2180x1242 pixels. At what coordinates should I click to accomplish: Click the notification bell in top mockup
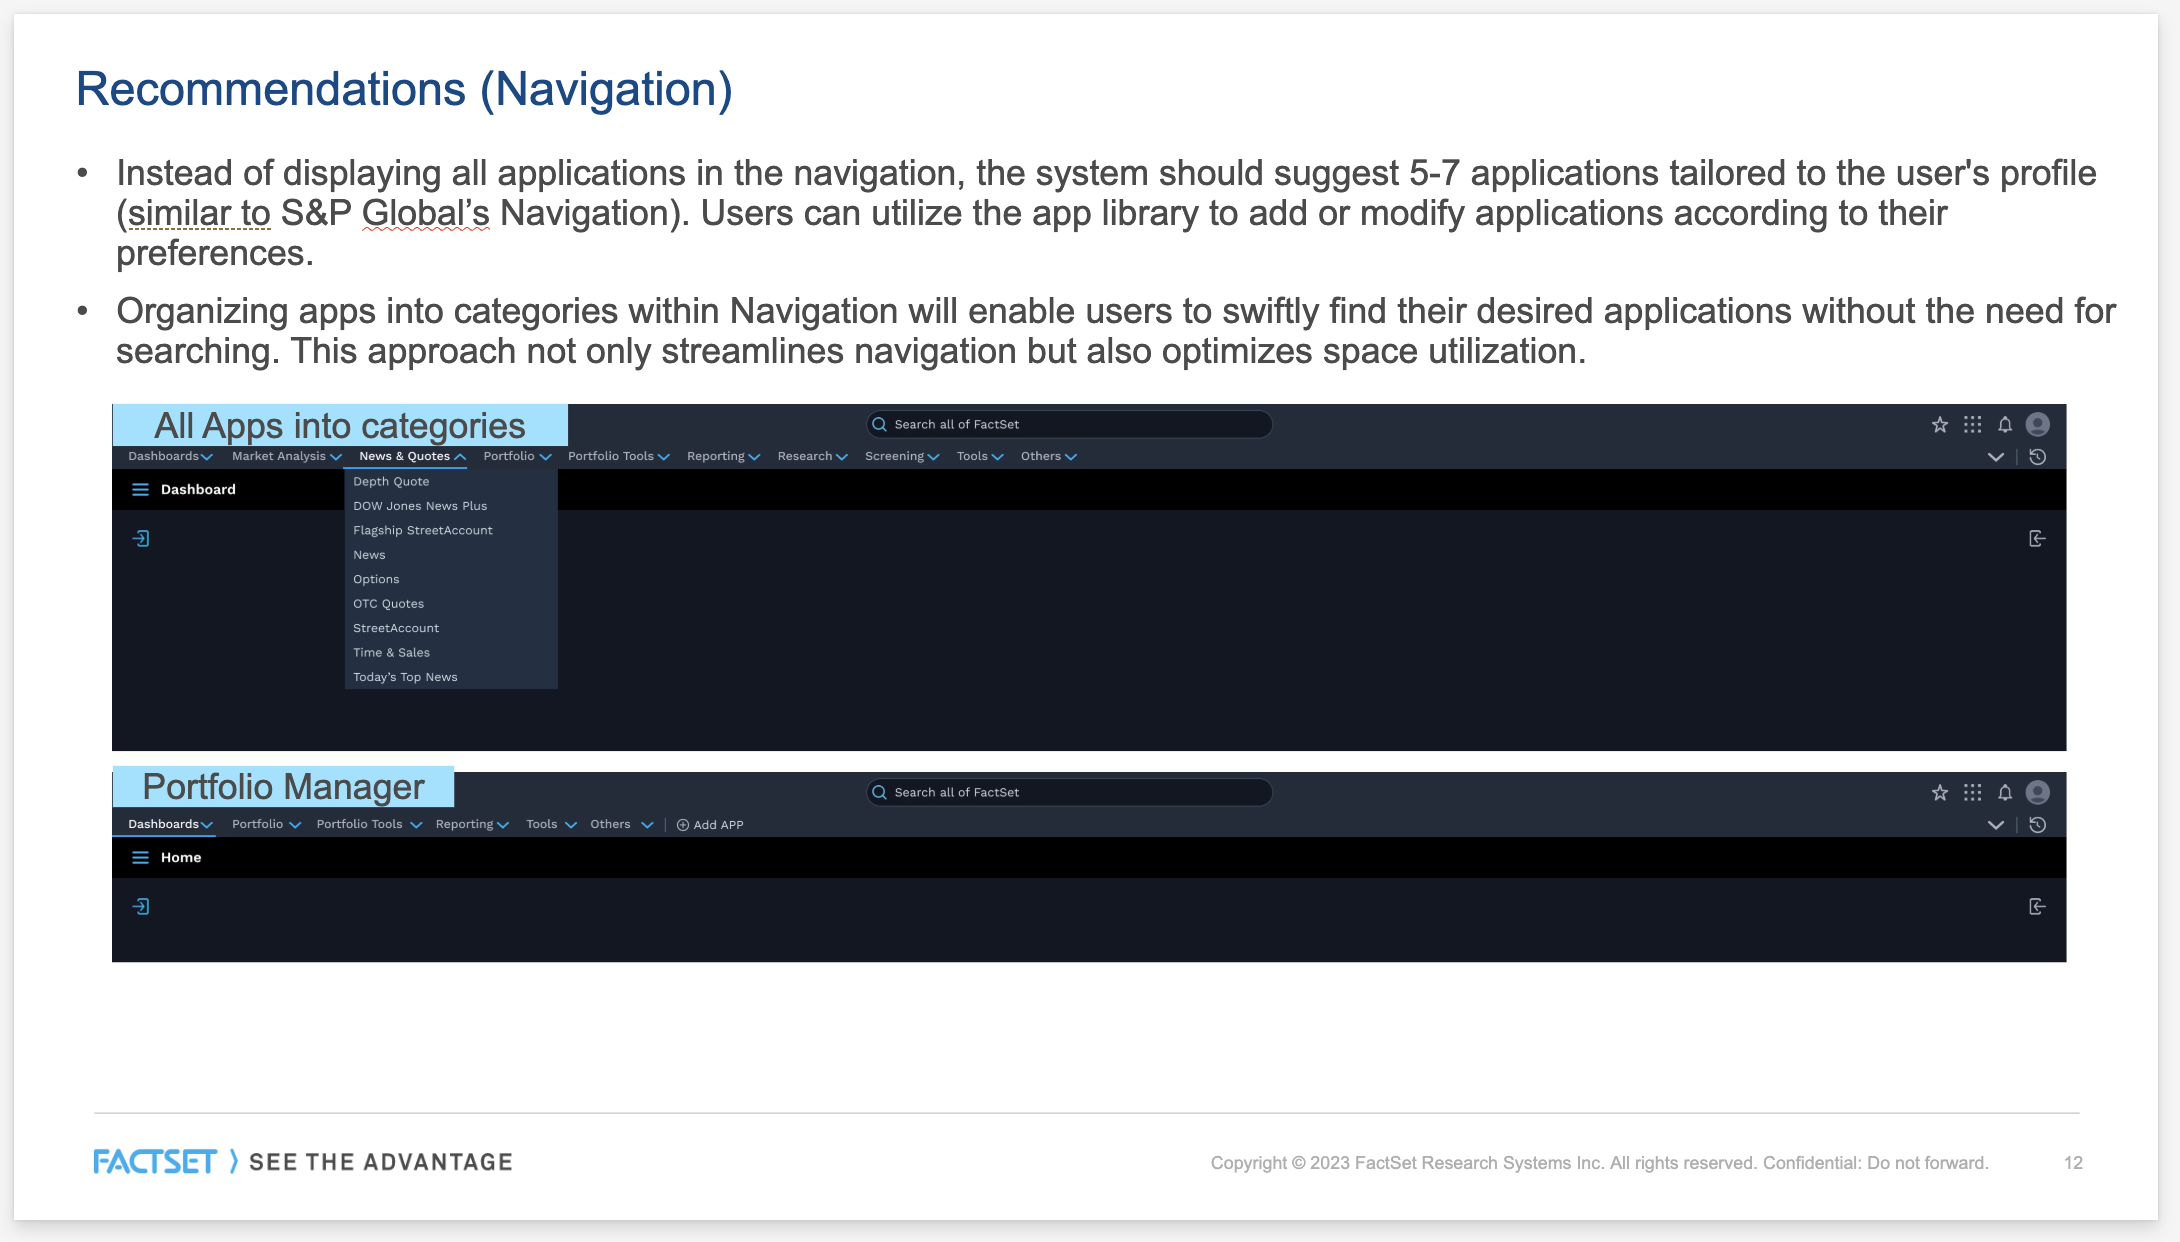pos(2005,425)
